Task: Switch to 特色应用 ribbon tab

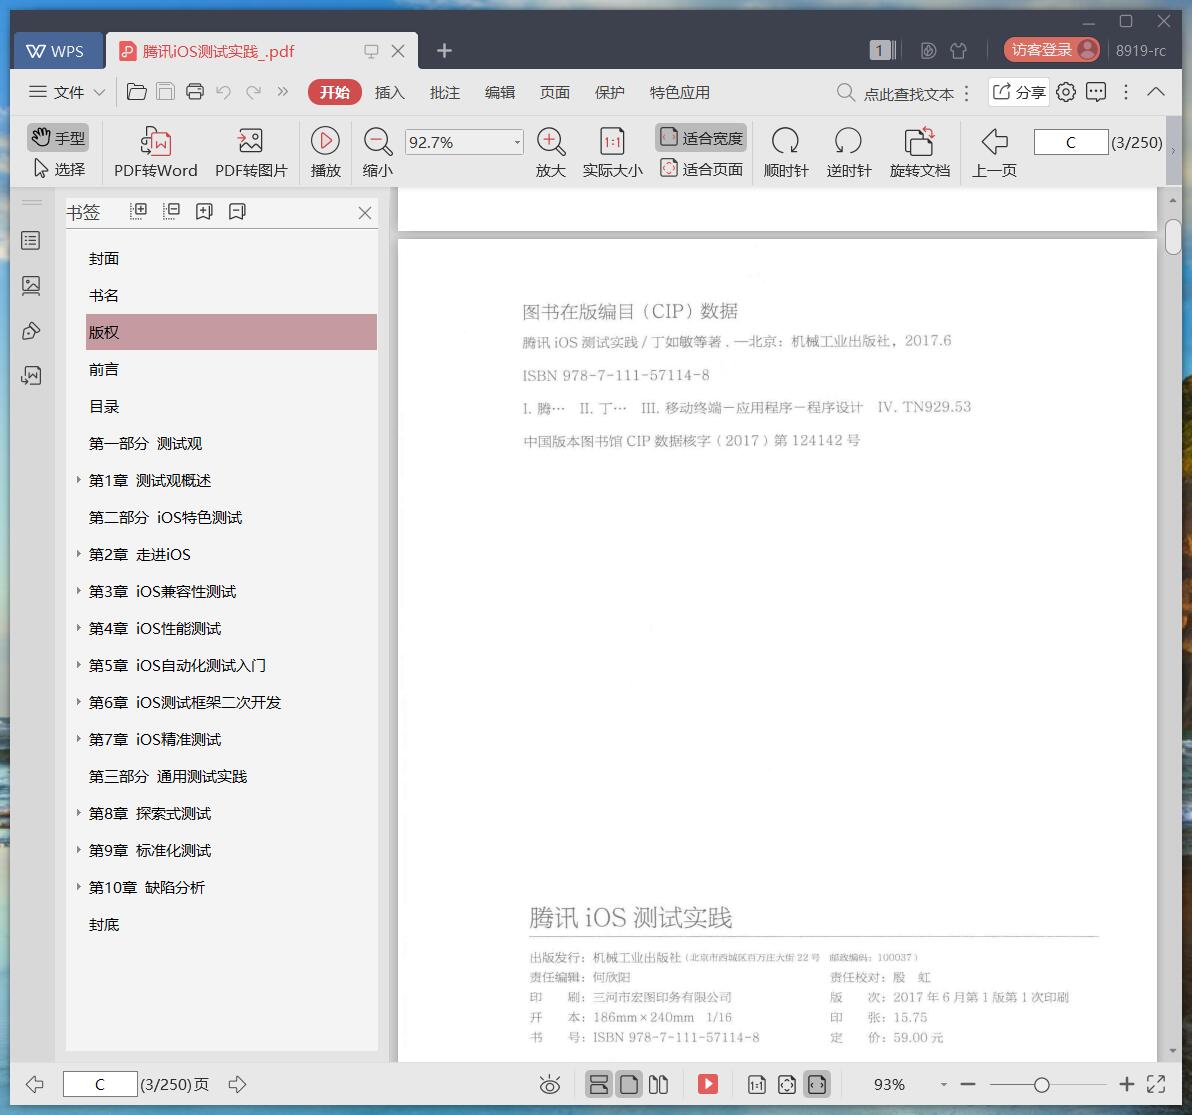Action: (x=680, y=92)
